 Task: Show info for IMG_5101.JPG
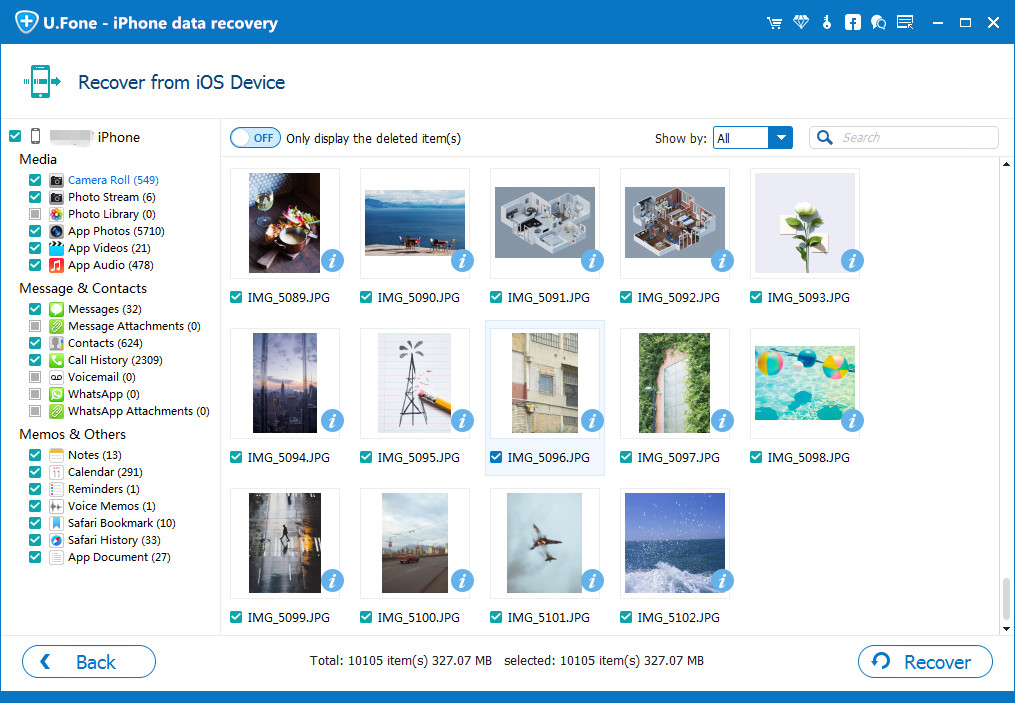(592, 581)
